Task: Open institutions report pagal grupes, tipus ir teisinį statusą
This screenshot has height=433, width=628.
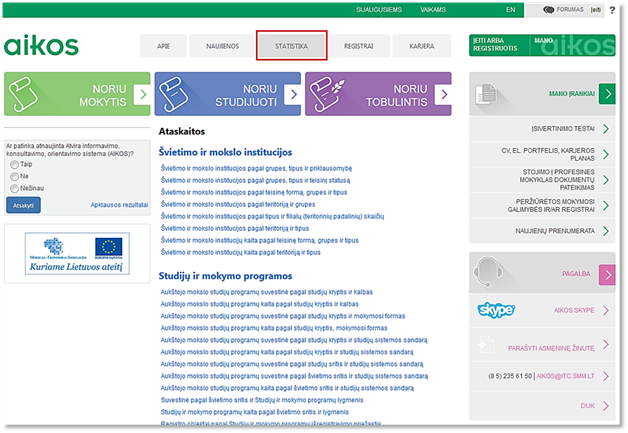Action: click(256, 180)
